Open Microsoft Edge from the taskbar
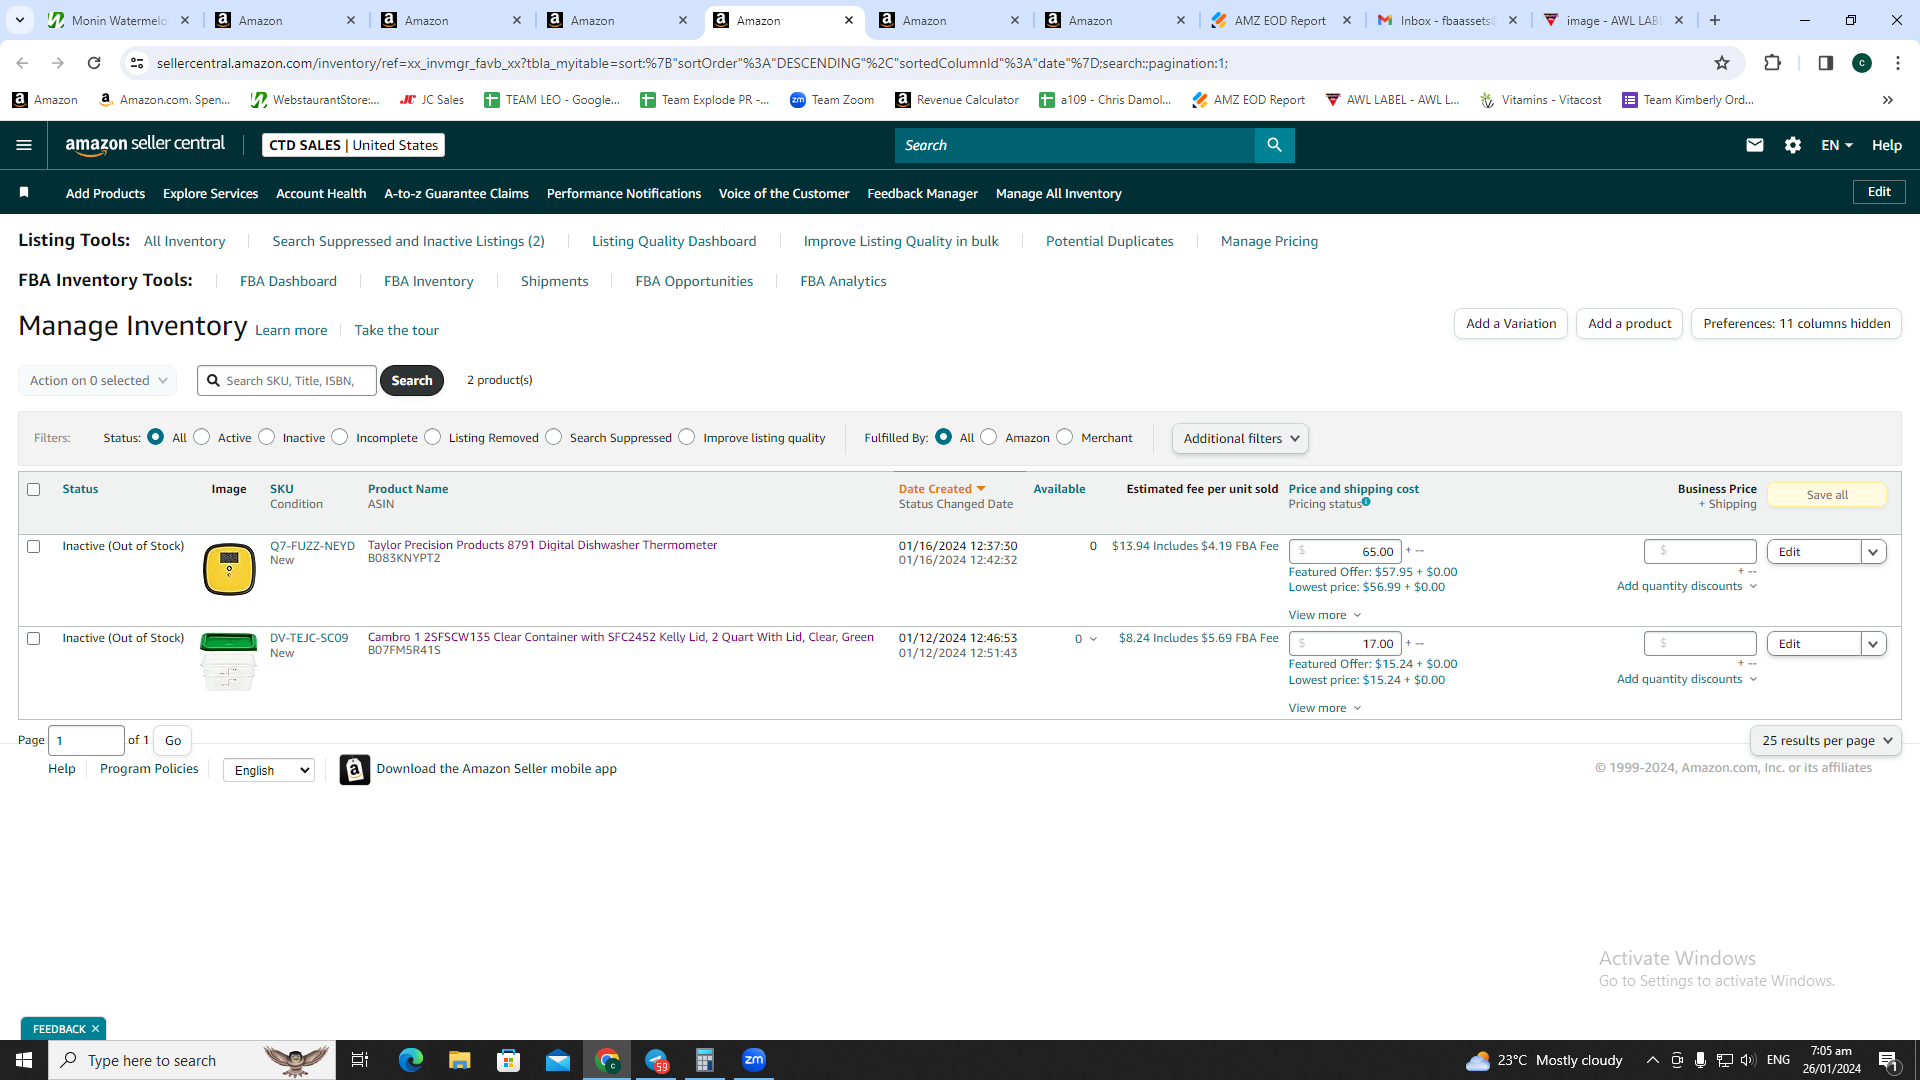Screen dimensions: 1920x1080 [x=410, y=1060]
